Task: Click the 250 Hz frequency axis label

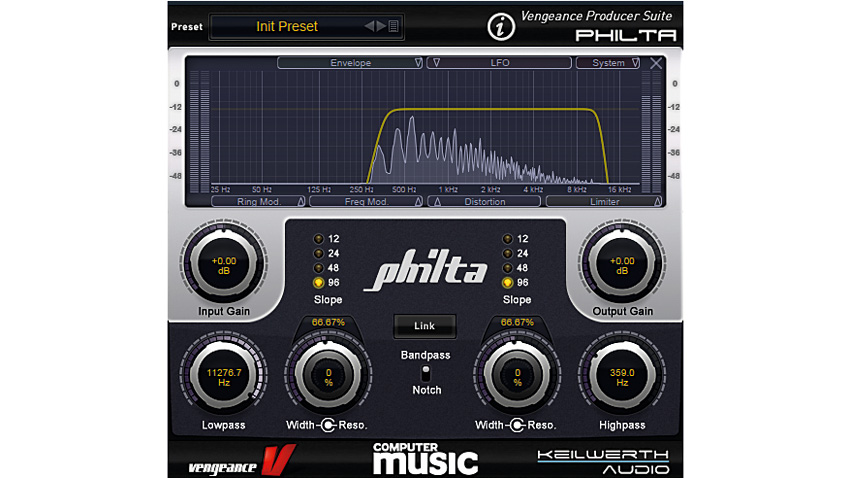Action: 361,190
